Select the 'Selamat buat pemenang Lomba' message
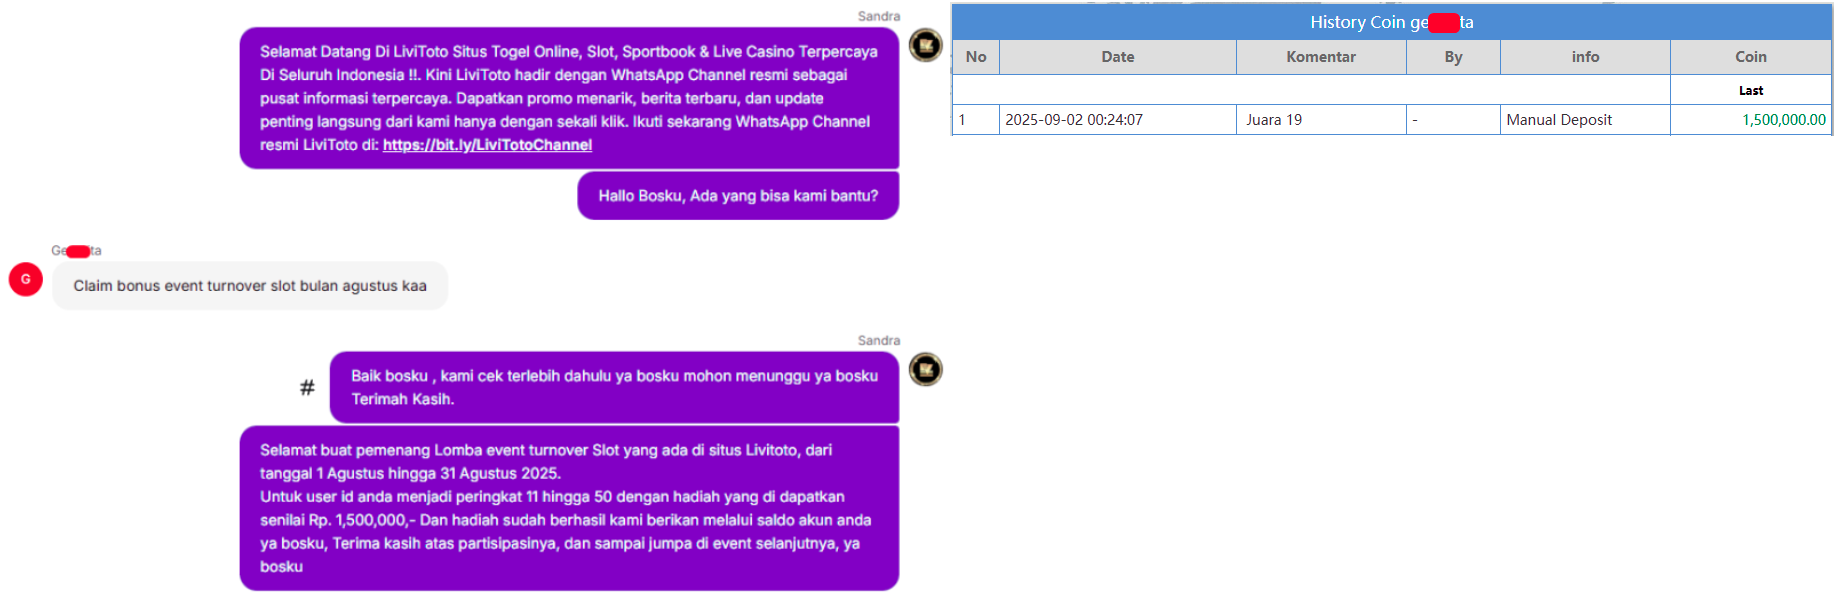1837x600 pixels. coord(569,508)
